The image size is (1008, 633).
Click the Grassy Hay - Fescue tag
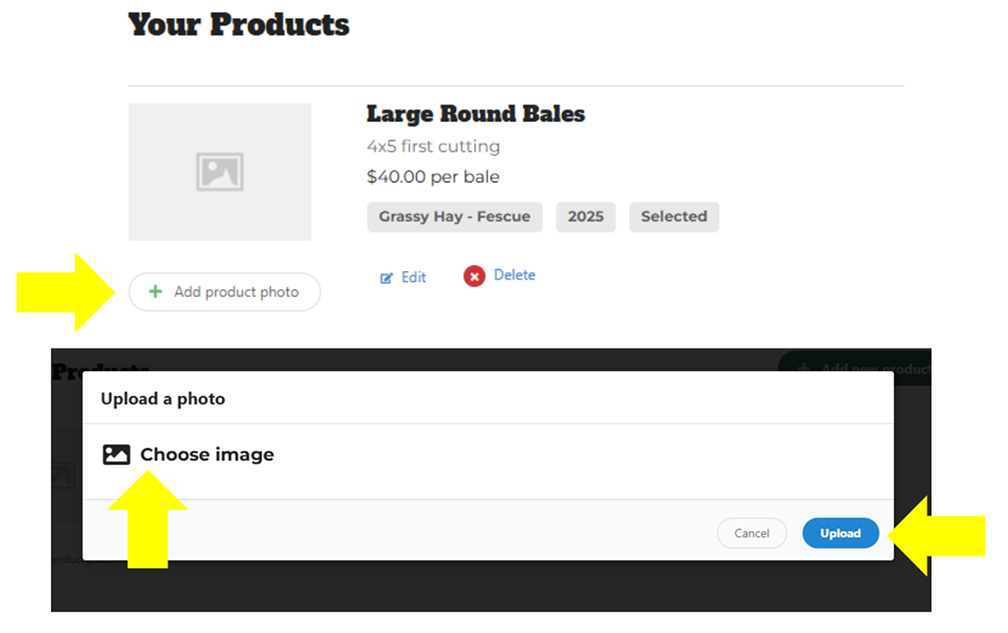tap(454, 217)
